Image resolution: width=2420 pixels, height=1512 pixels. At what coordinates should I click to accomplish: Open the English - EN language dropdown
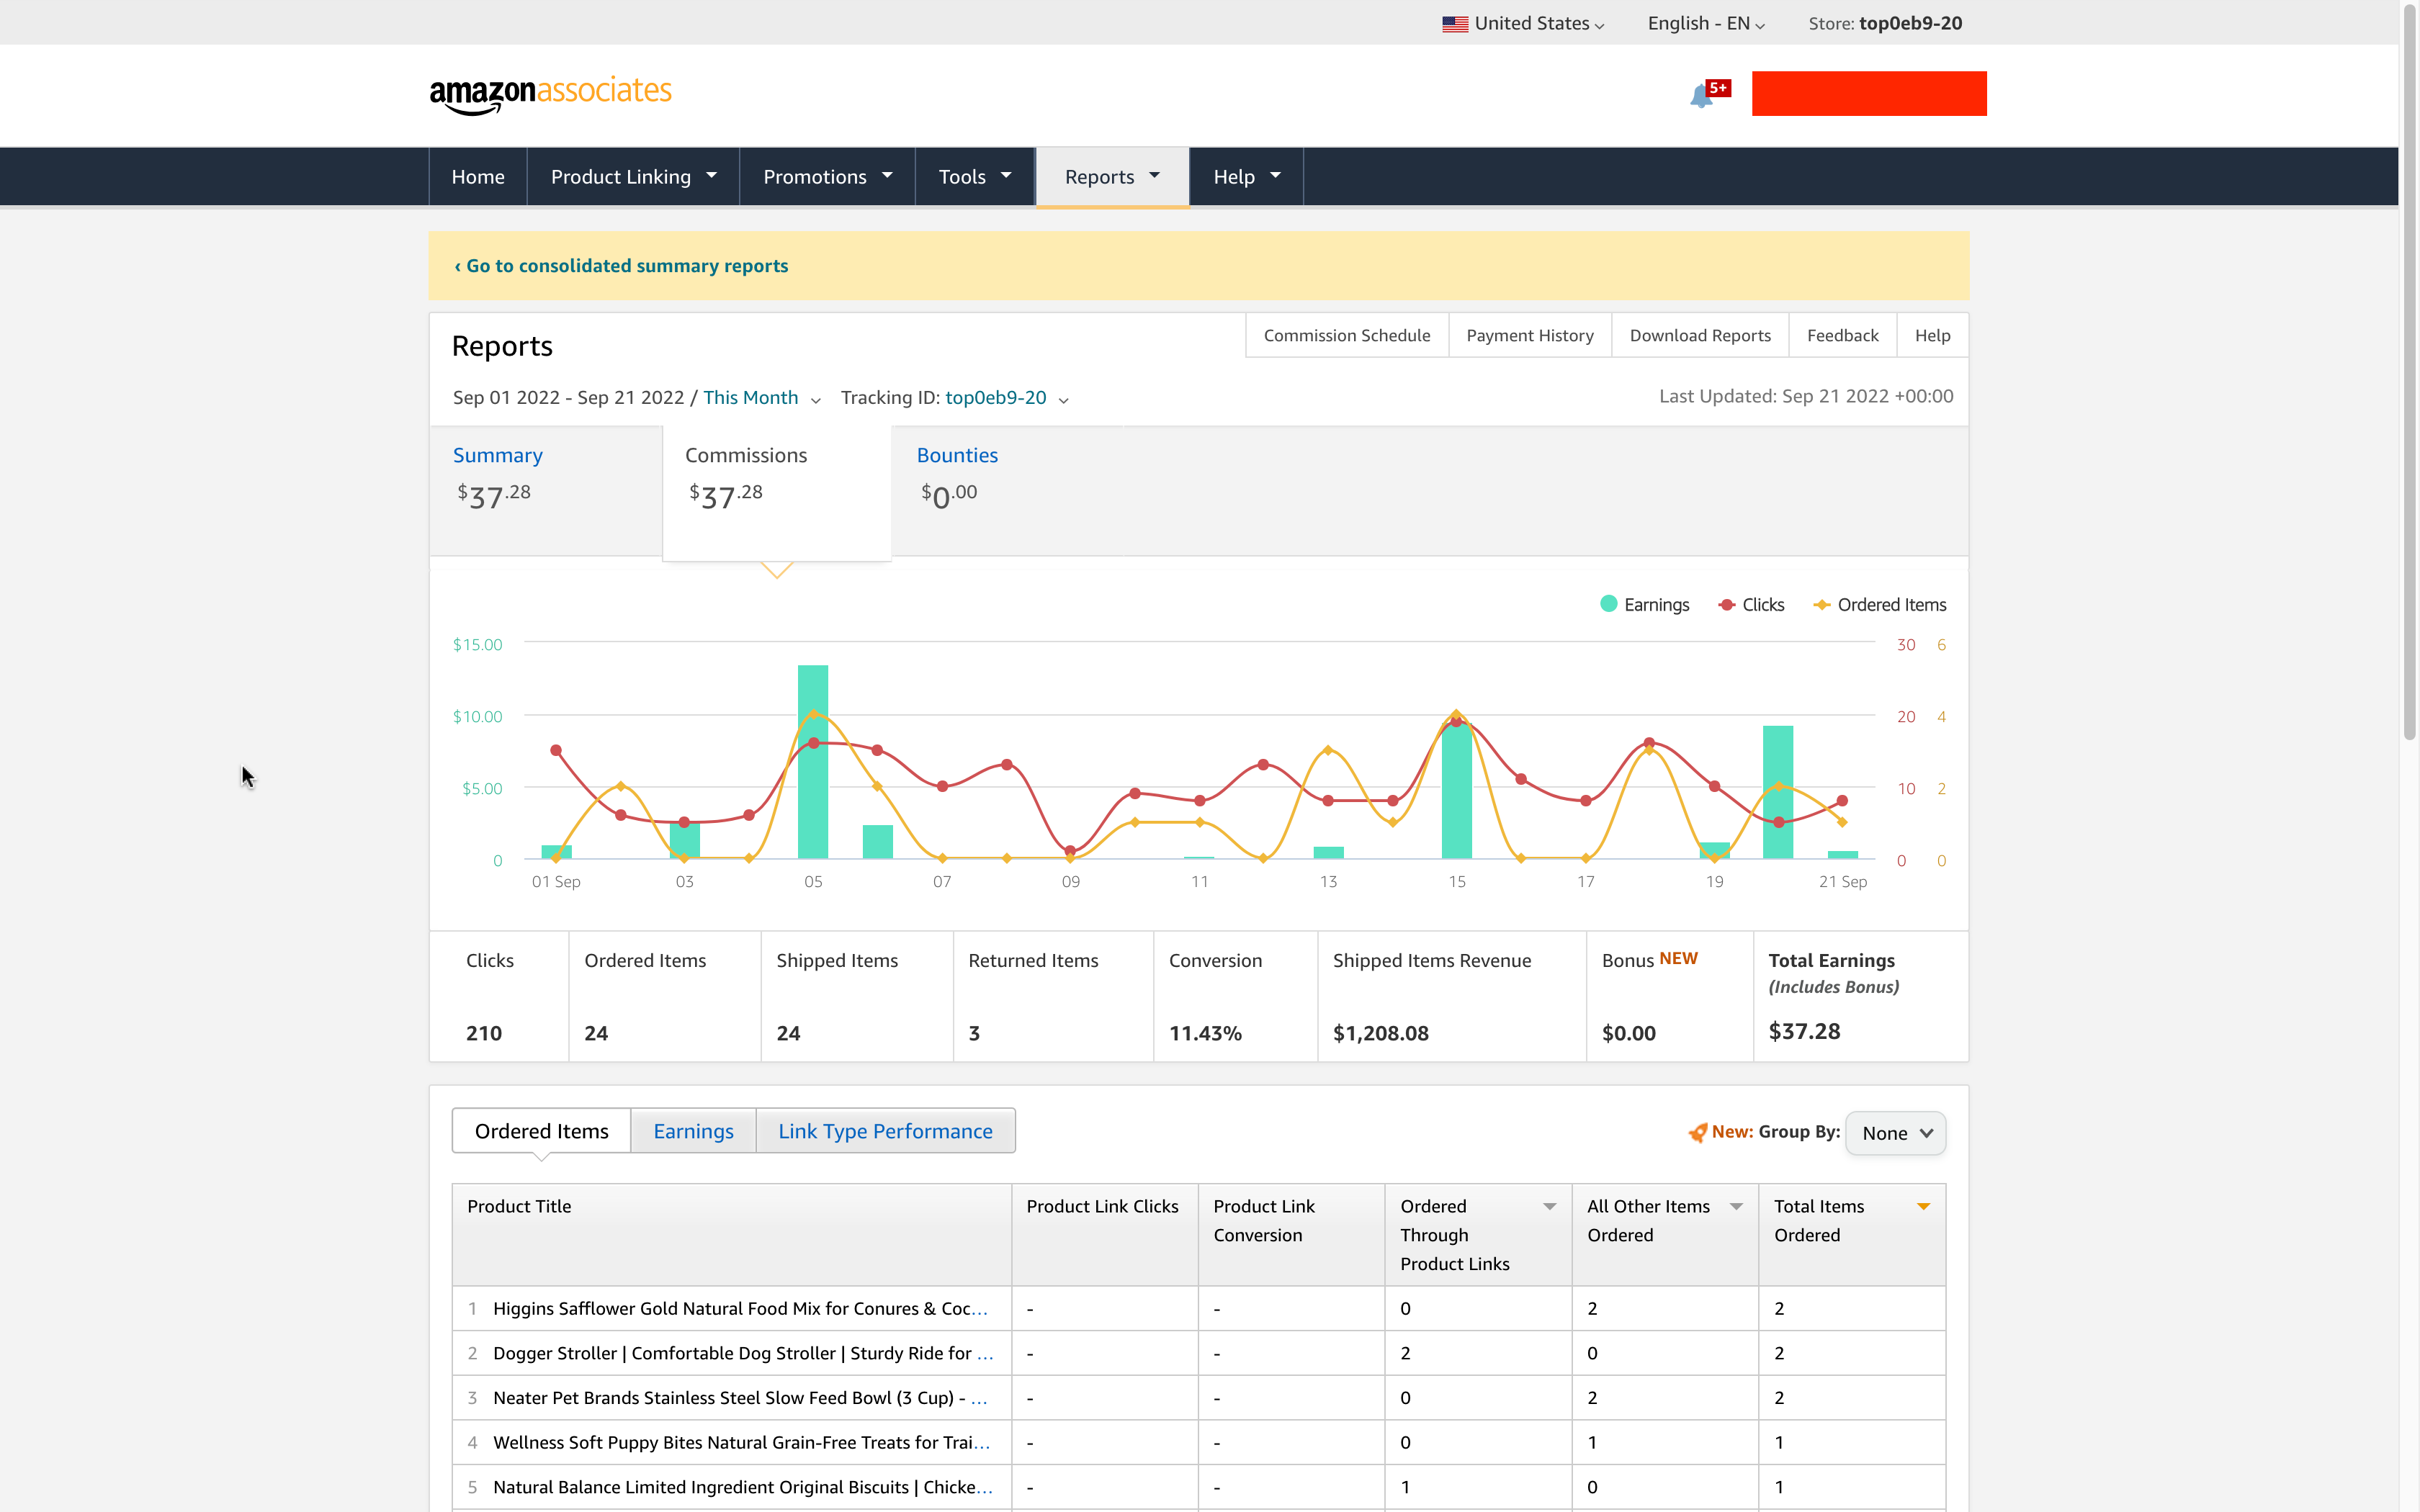click(x=1706, y=23)
